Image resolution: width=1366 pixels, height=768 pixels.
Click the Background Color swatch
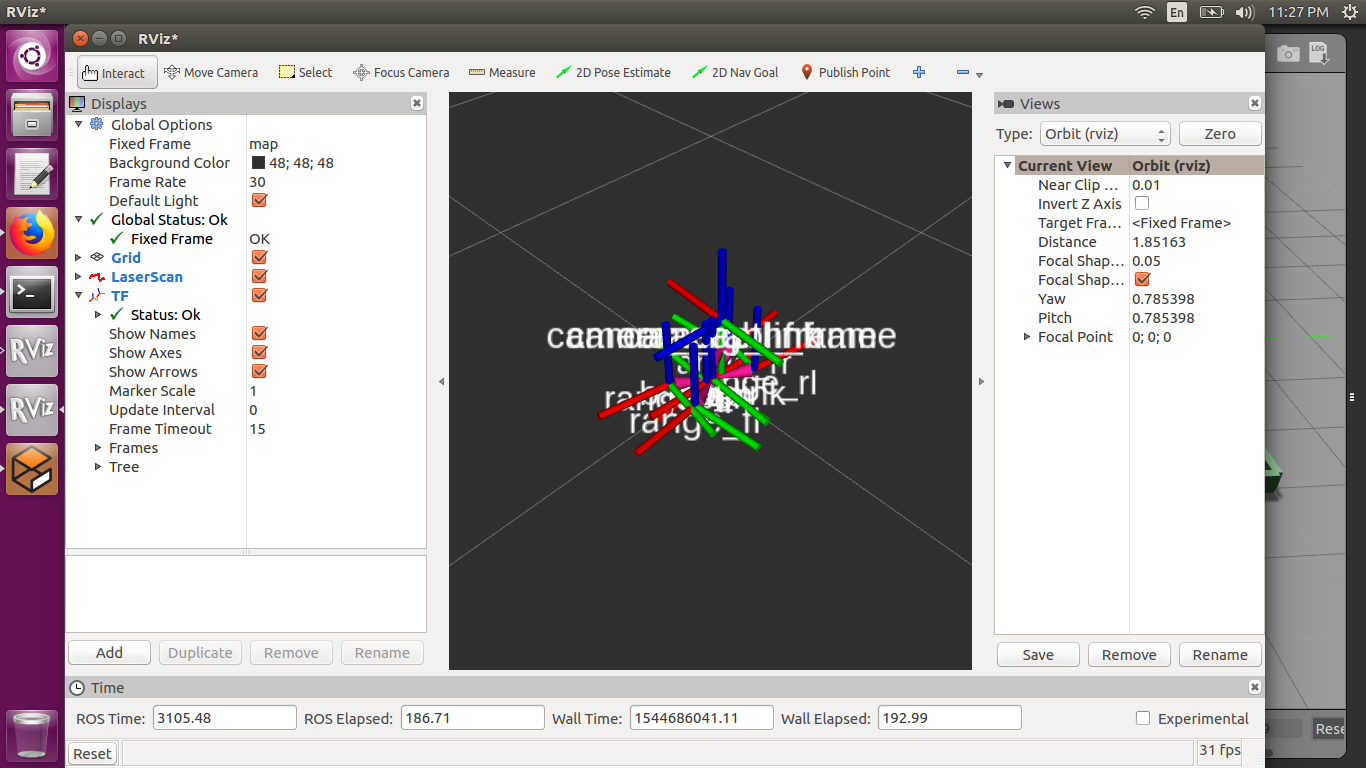click(x=258, y=162)
